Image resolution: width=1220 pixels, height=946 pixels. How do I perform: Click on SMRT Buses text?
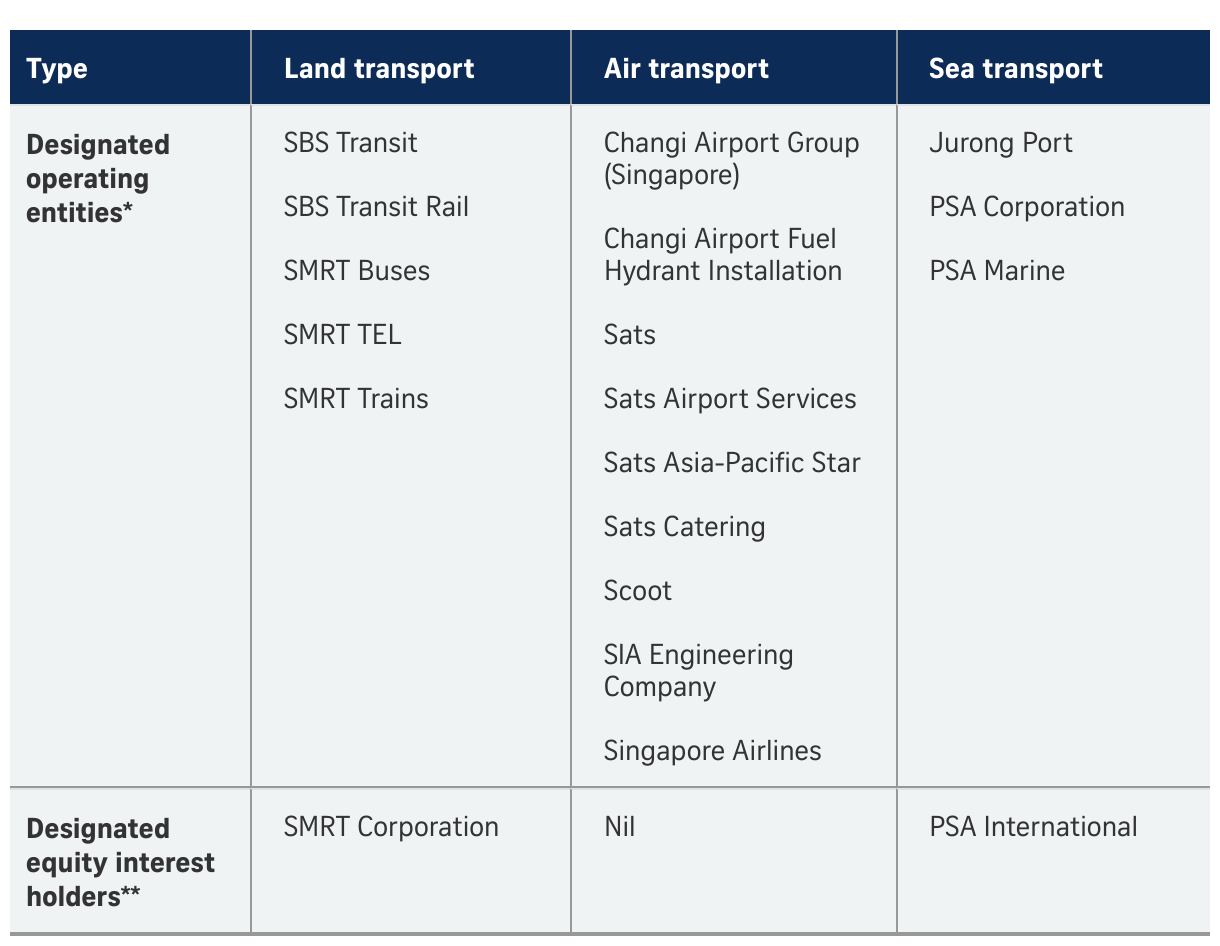[x=357, y=271]
